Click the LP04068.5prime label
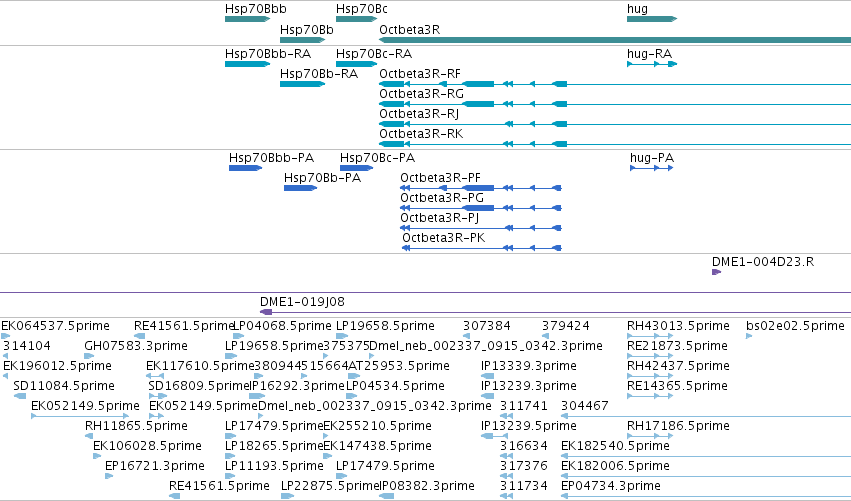The width and height of the screenshot is (851, 501). coord(282,326)
